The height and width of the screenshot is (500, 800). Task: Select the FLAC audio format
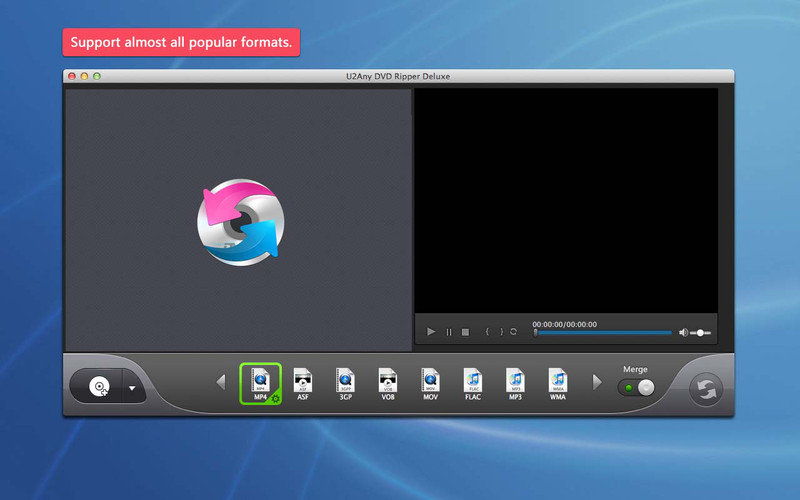pyautogui.click(x=473, y=384)
